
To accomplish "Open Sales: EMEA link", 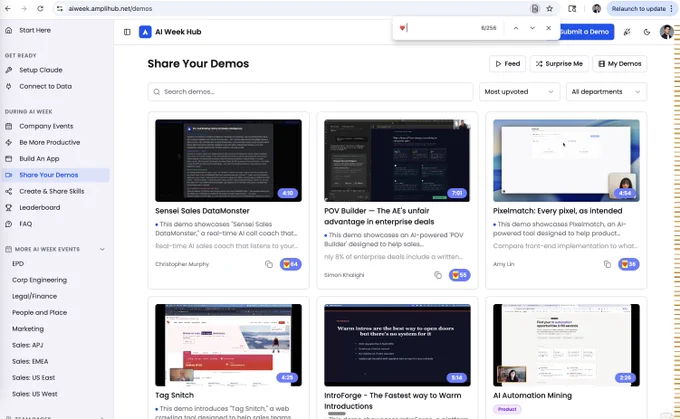I will pos(30,361).
